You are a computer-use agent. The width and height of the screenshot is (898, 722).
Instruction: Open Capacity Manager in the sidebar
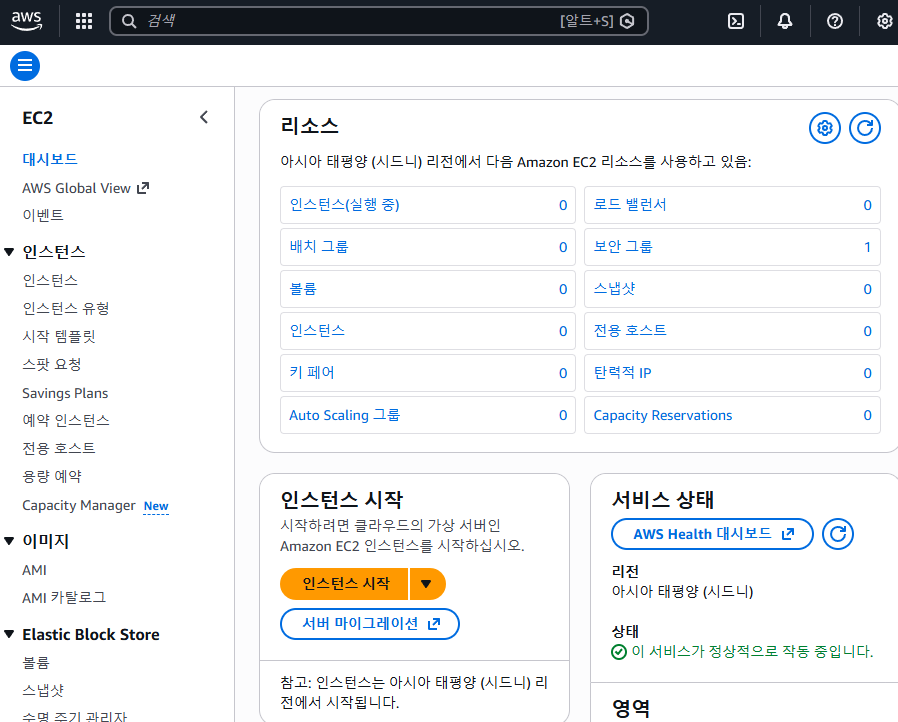coord(78,505)
